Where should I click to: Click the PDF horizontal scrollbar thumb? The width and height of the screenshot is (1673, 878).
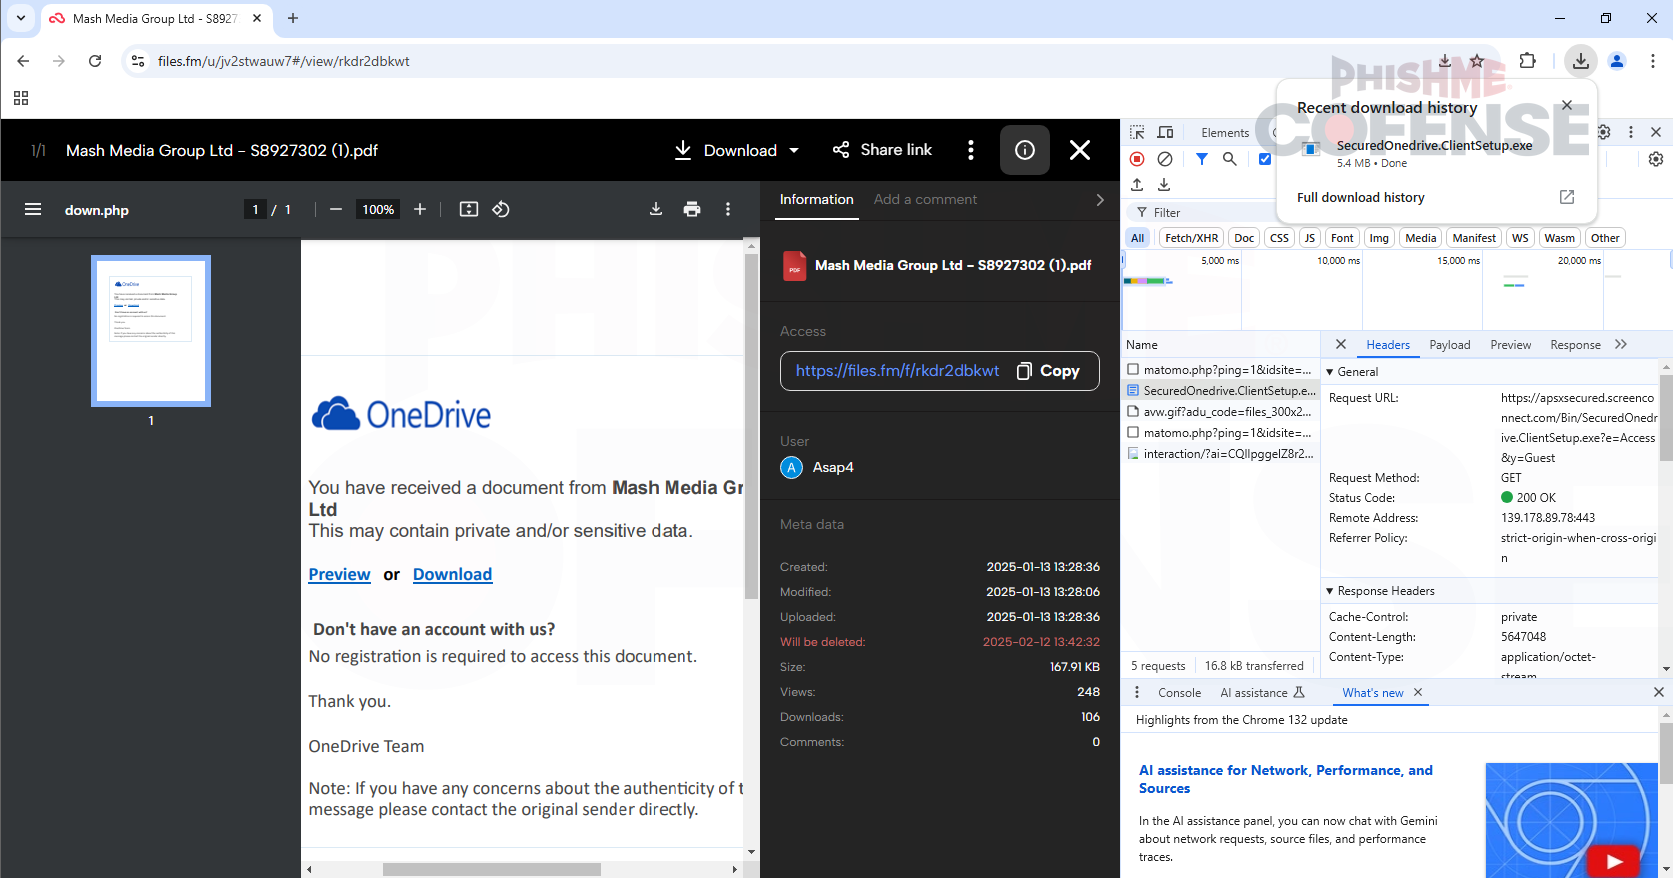pos(491,869)
